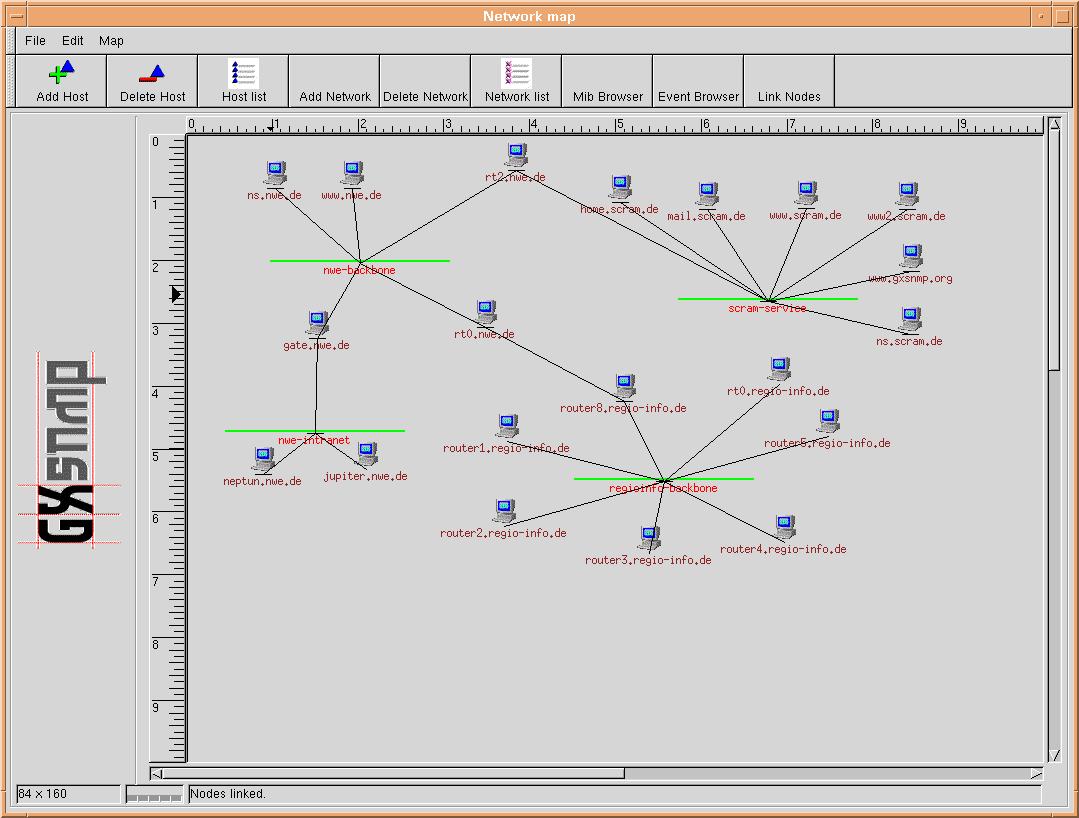1079x818 pixels.
Task: Select the rt2.nwe.de host icon
Action: click(516, 156)
